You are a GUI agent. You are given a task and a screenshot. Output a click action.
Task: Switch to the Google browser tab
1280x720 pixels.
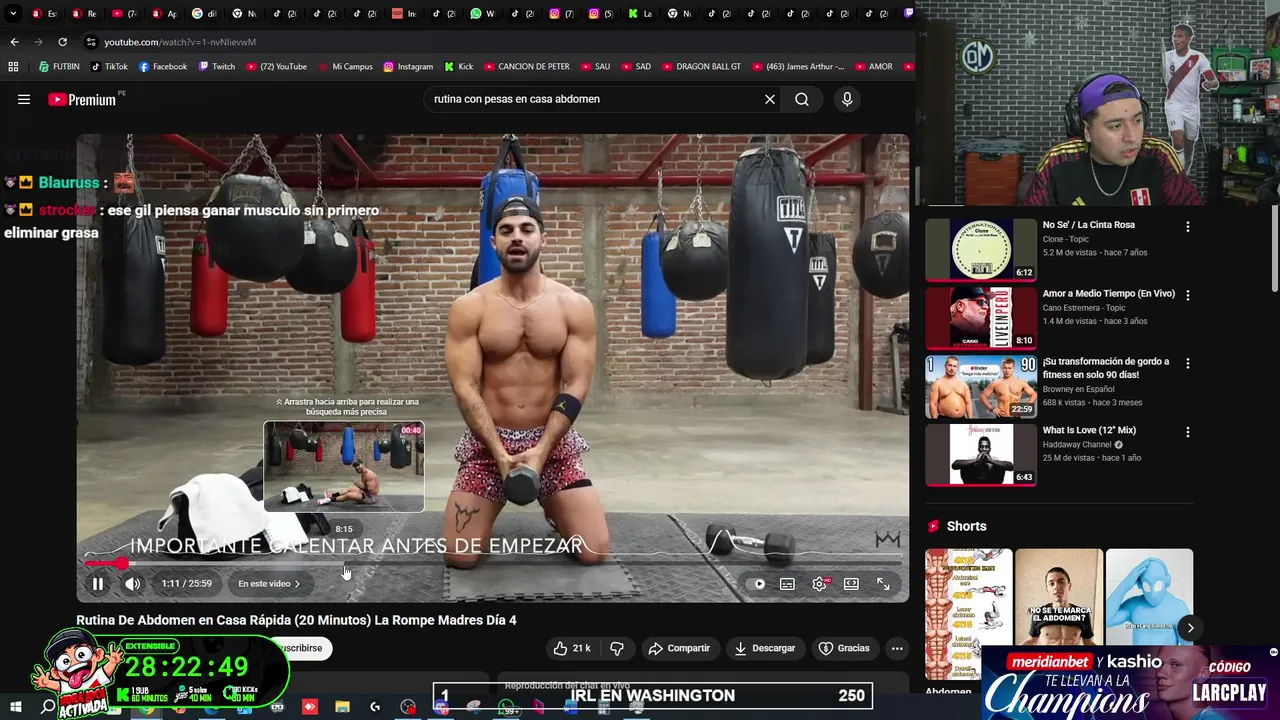[x=204, y=14]
